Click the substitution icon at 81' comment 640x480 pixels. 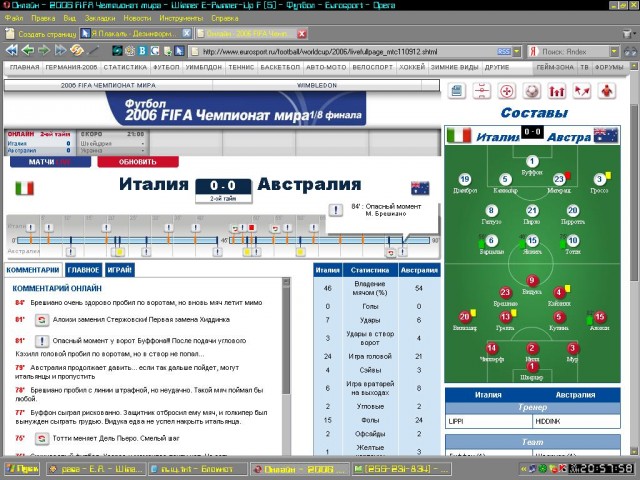pyautogui.click(x=41, y=320)
